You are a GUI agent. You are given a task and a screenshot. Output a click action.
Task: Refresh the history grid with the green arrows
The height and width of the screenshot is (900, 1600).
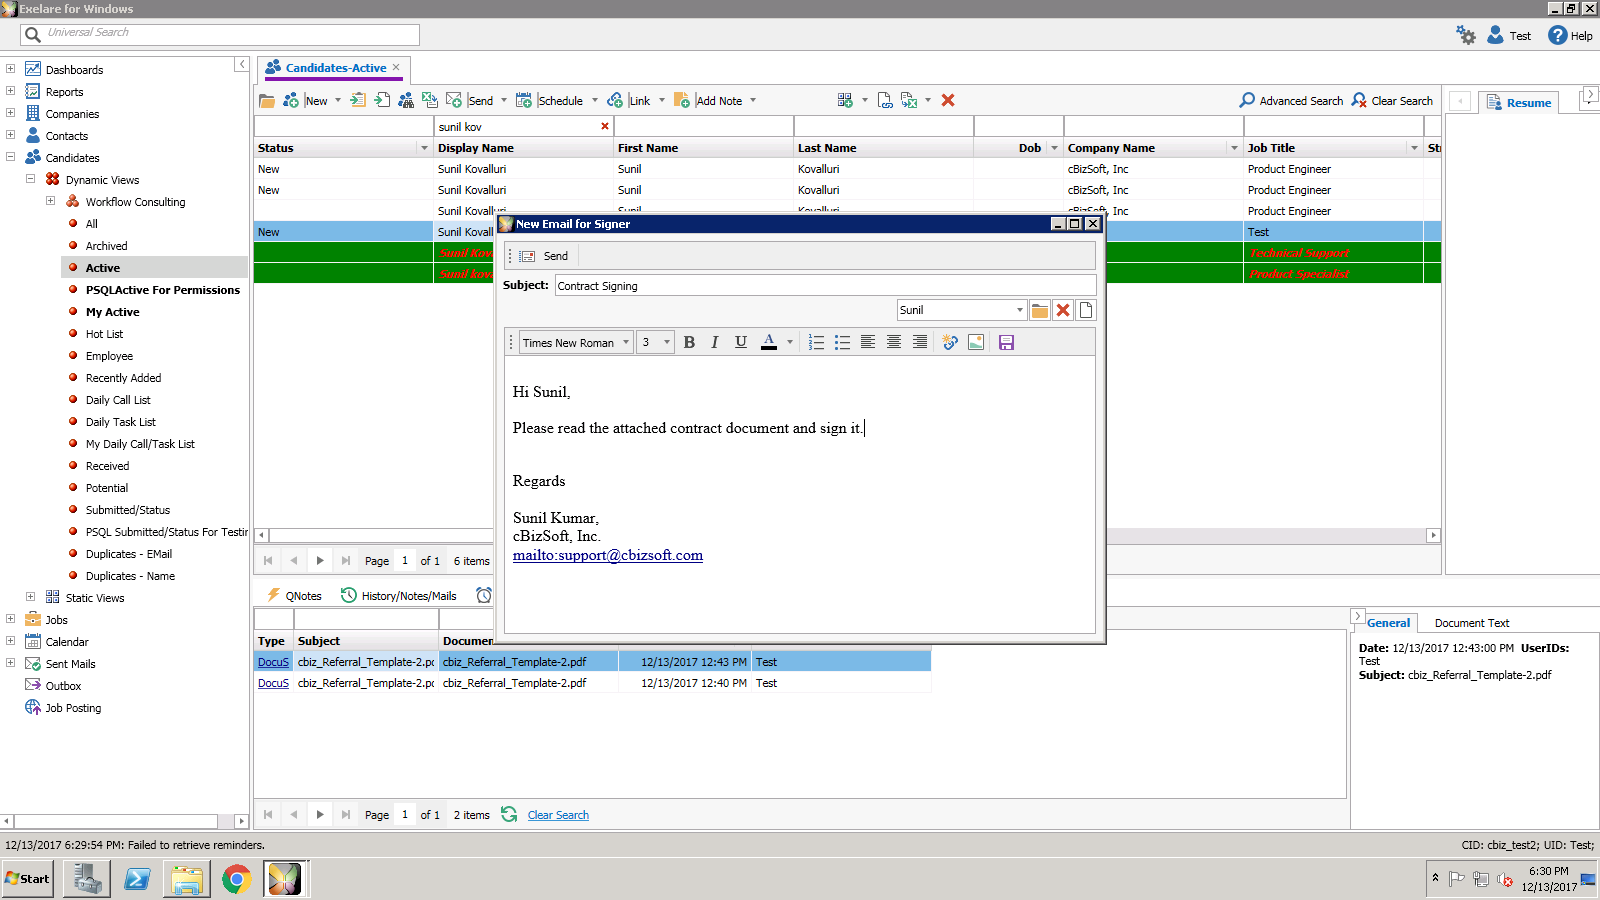(x=509, y=814)
